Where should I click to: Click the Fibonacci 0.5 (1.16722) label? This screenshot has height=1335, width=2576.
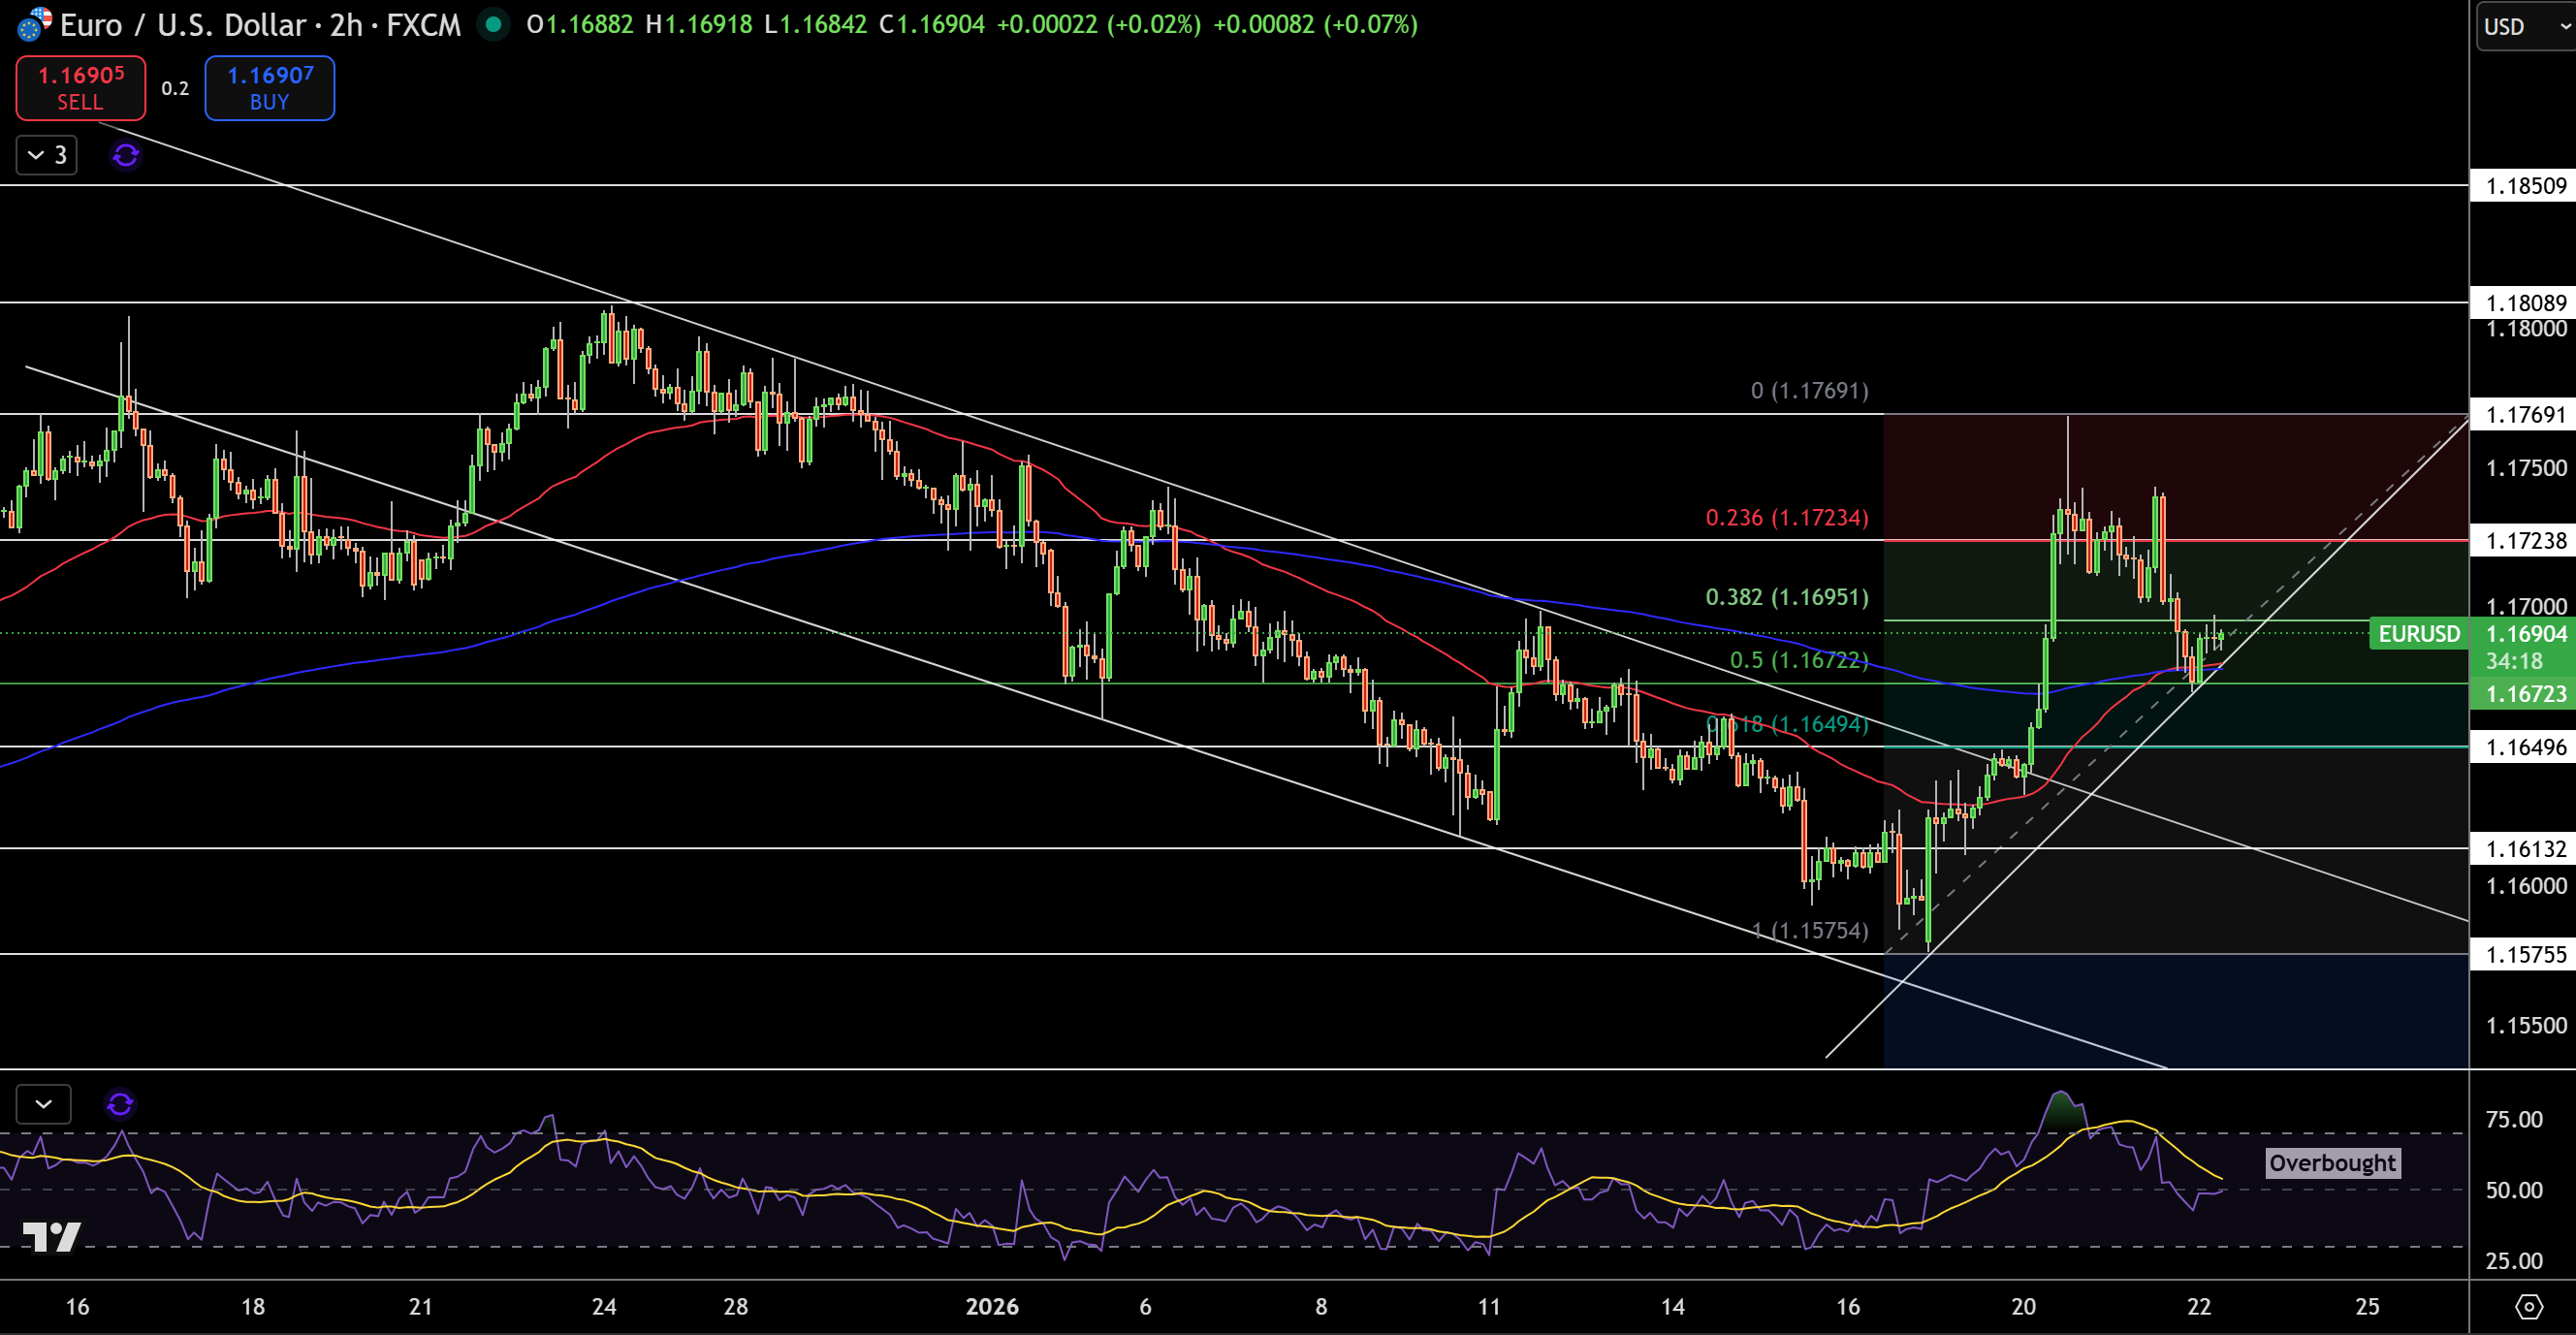1799,660
